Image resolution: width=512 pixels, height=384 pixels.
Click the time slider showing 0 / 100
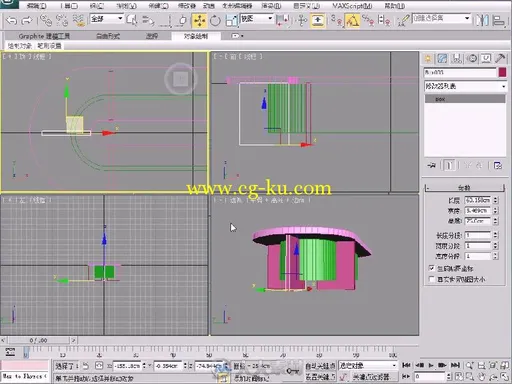[39, 340]
